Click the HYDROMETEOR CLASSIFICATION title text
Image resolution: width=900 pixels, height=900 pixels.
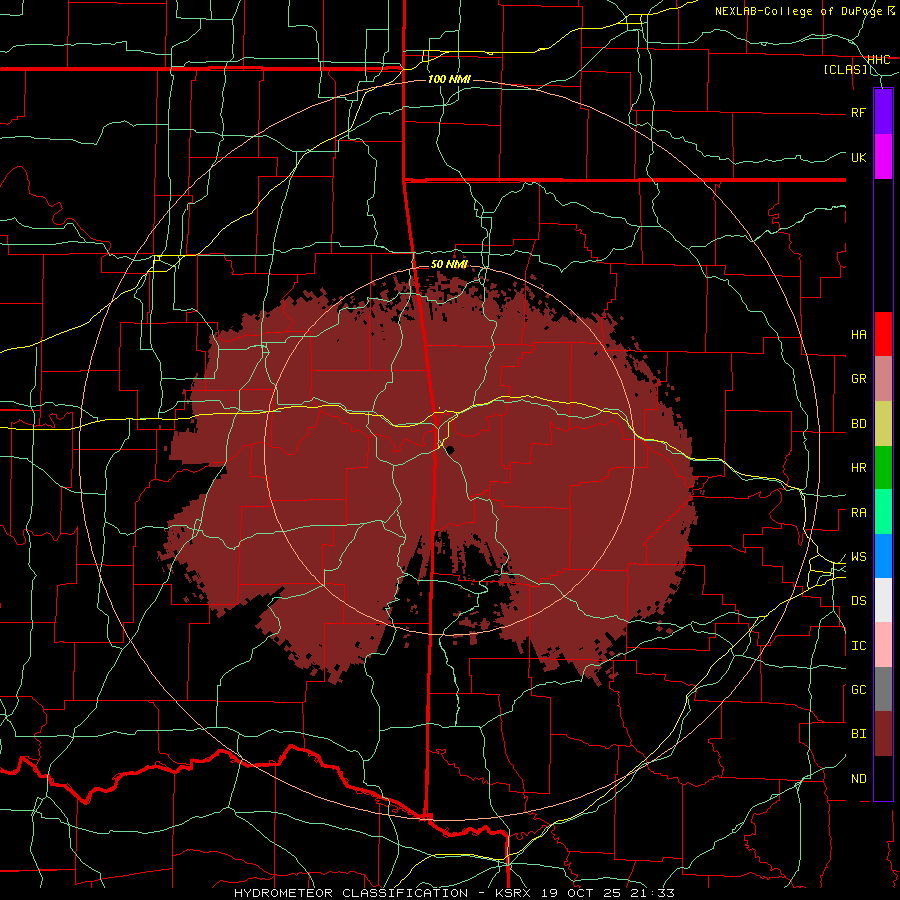click(x=351, y=893)
